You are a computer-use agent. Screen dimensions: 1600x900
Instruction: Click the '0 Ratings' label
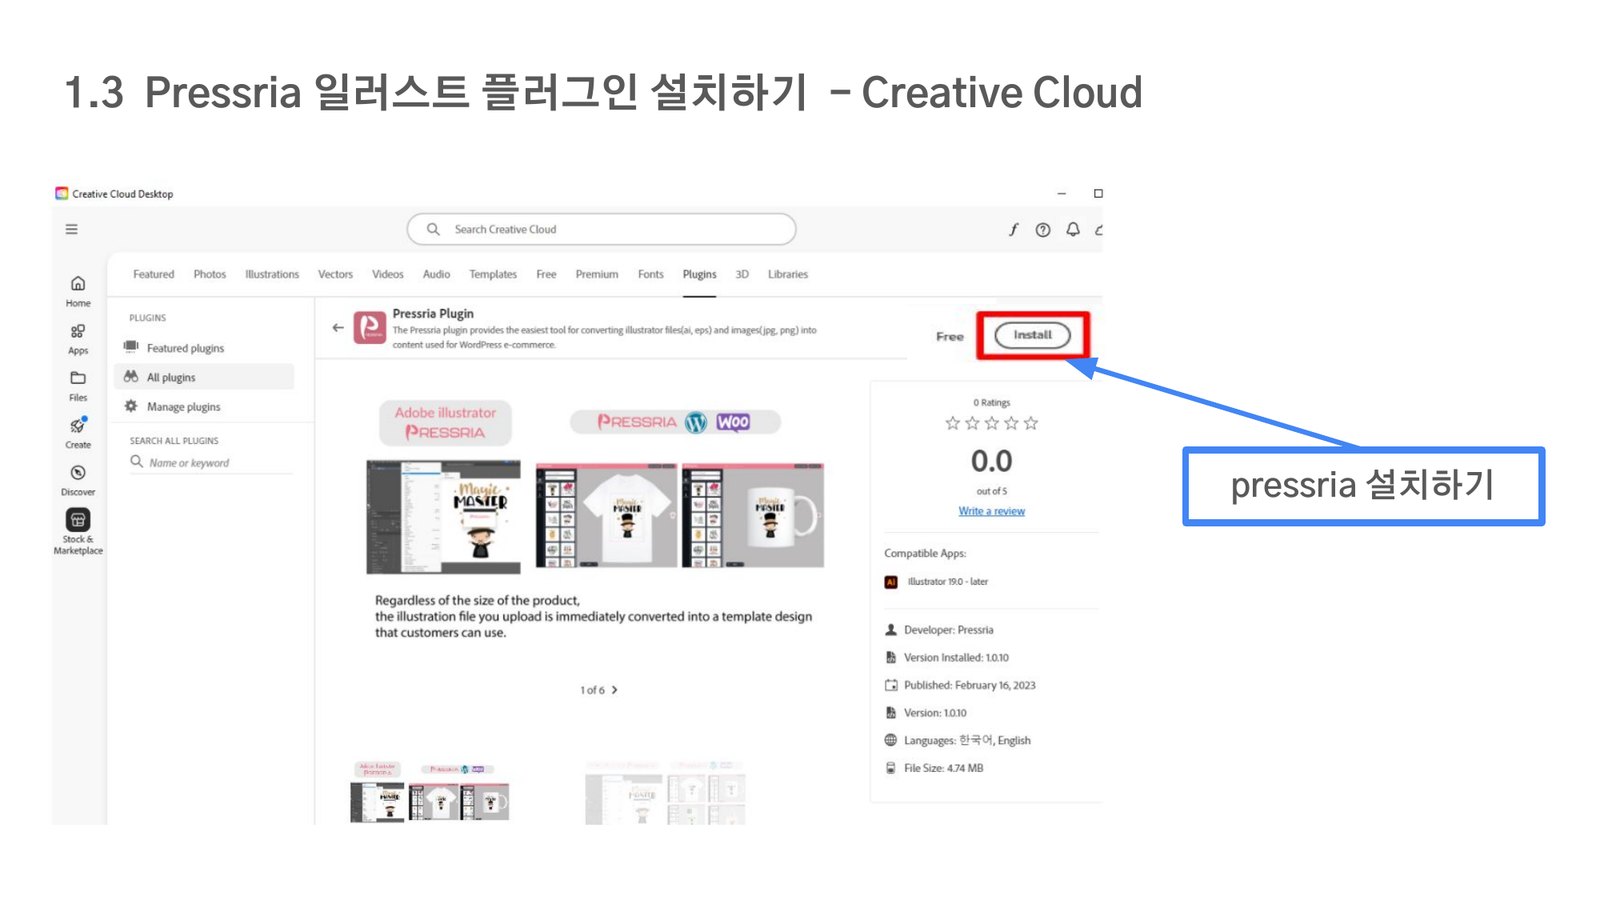(991, 403)
